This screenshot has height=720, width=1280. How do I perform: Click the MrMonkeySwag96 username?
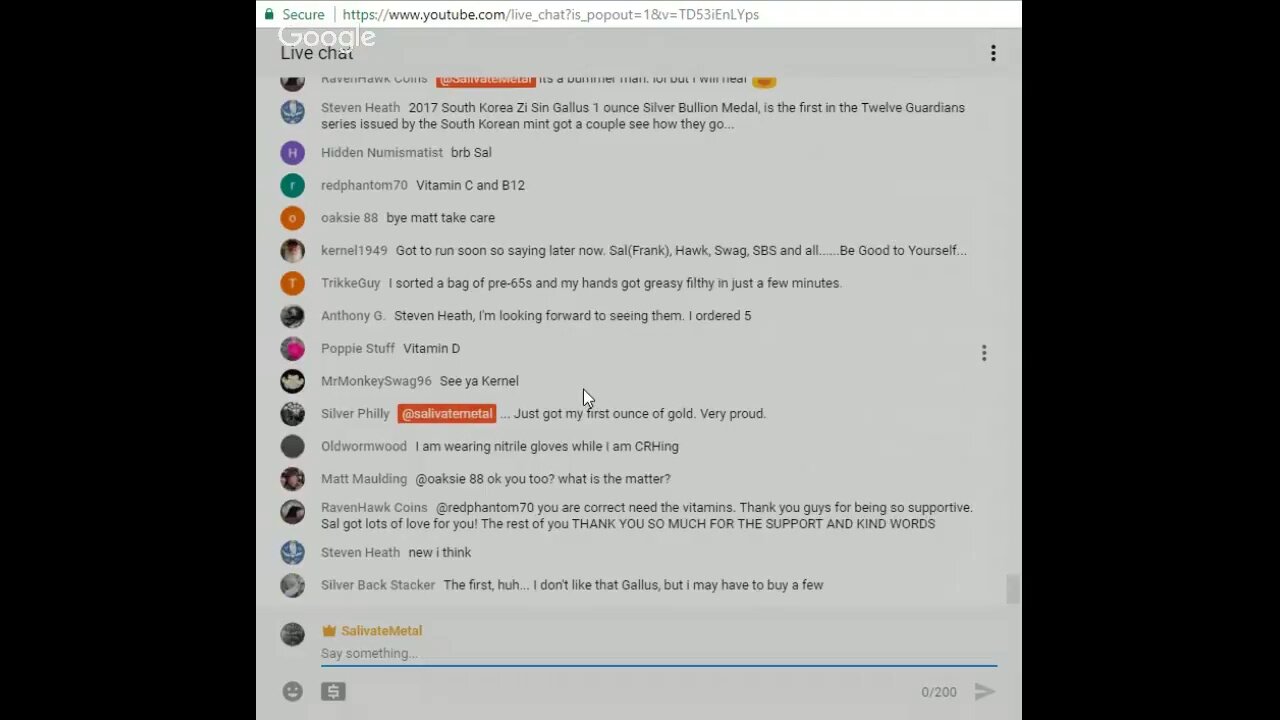(x=376, y=381)
